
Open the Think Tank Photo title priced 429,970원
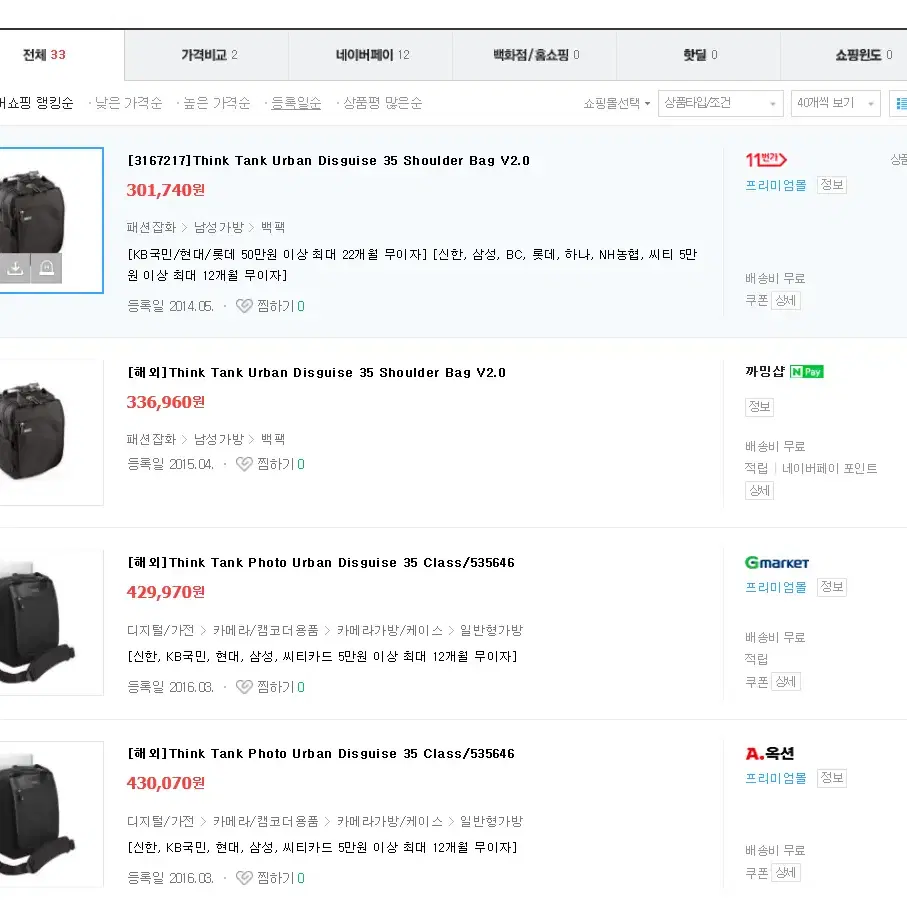(321, 562)
